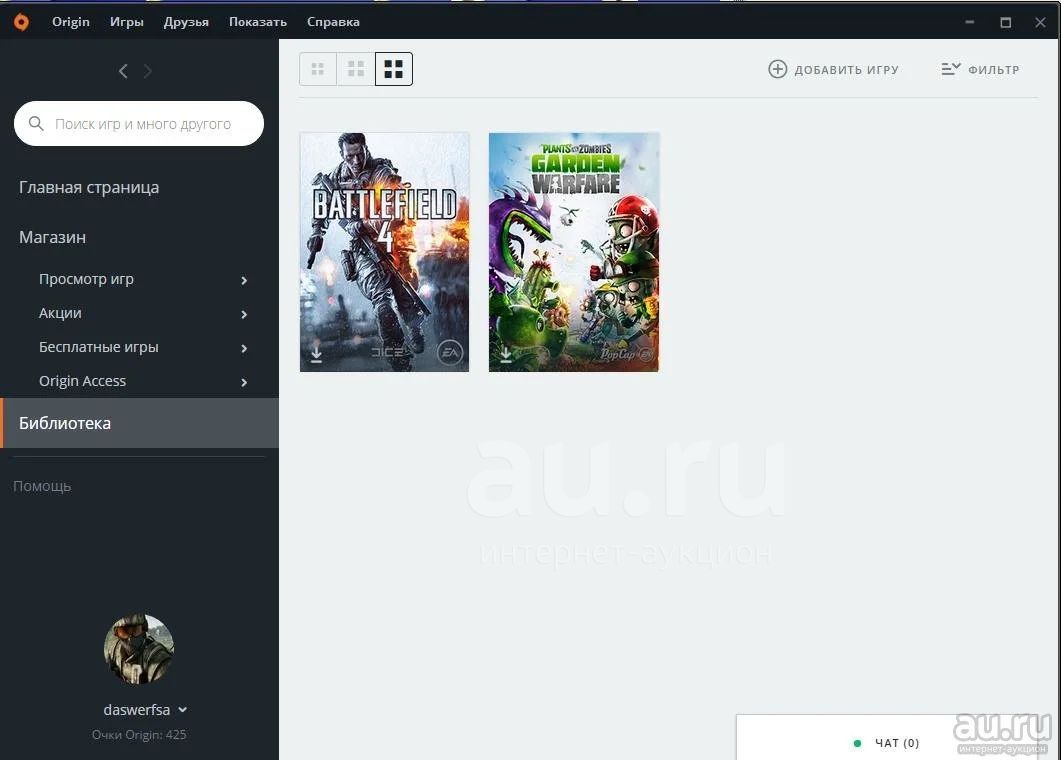This screenshot has height=760, width=1061.
Task: Go forward using the right arrow
Action: tap(148, 71)
